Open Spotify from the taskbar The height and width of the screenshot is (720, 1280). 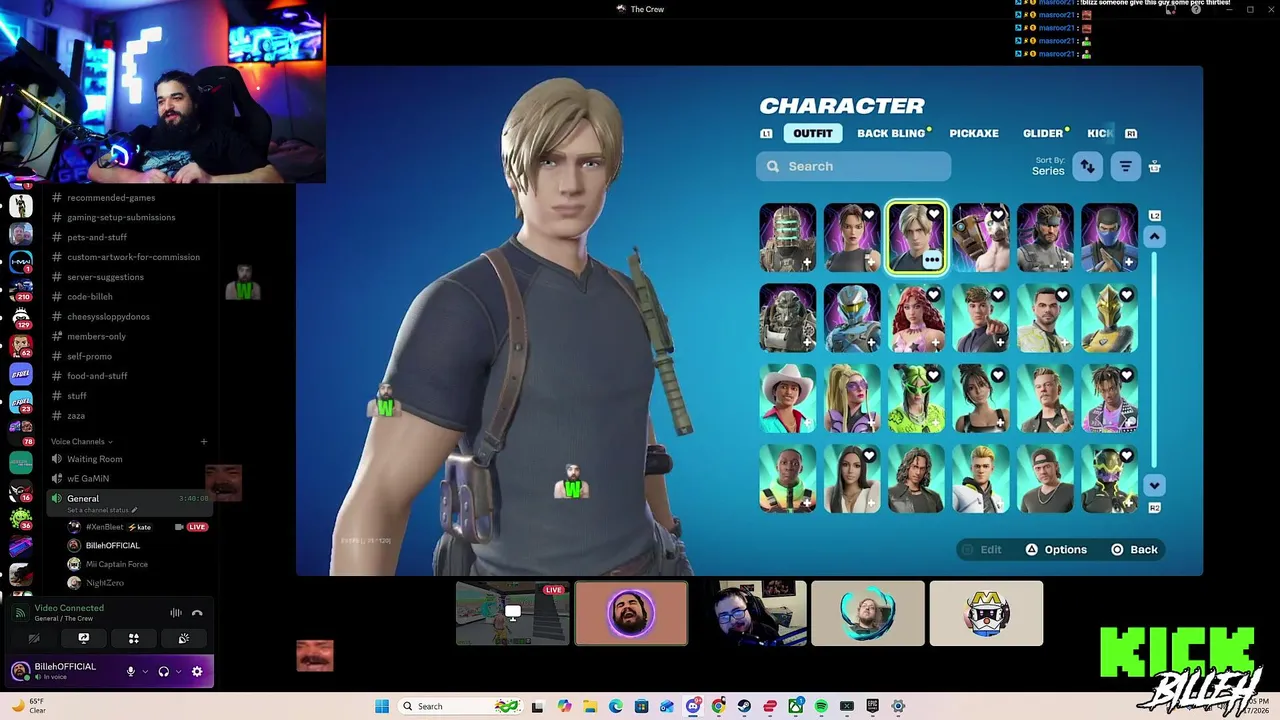tap(821, 706)
